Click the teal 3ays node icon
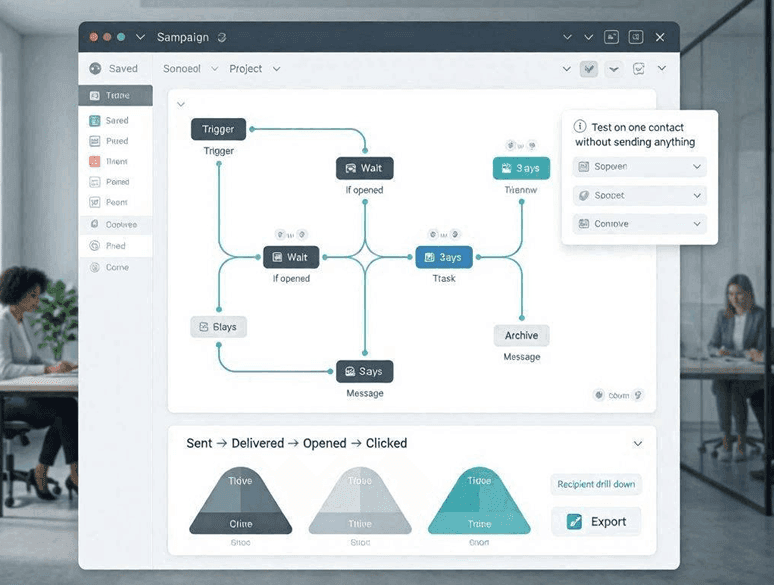 click(506, 168)
